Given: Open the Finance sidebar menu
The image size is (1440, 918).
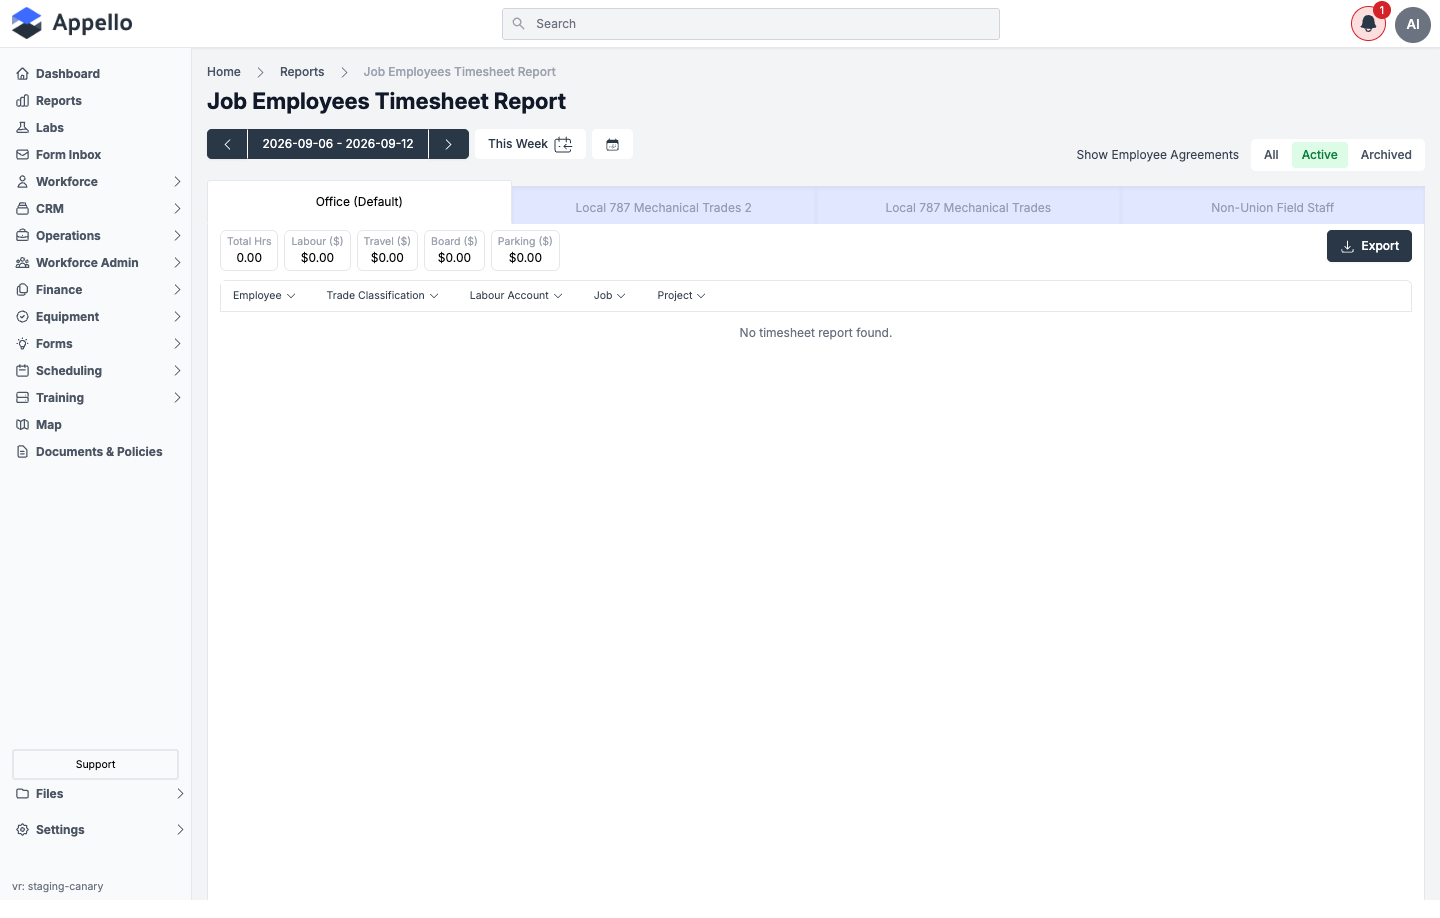Looking at the screenshot, I should coord(96,290).
